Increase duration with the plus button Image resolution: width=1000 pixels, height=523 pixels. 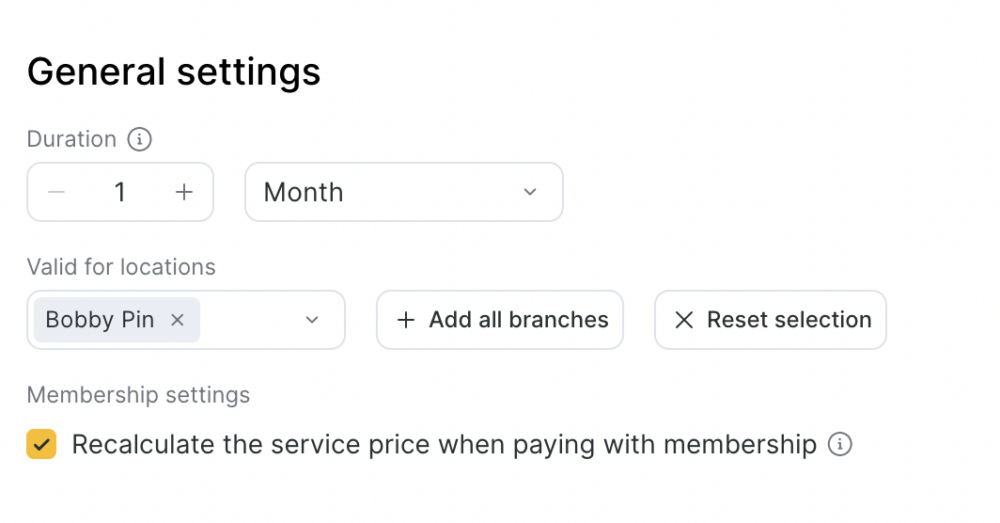pyautogui.click(x=184, y=192)
